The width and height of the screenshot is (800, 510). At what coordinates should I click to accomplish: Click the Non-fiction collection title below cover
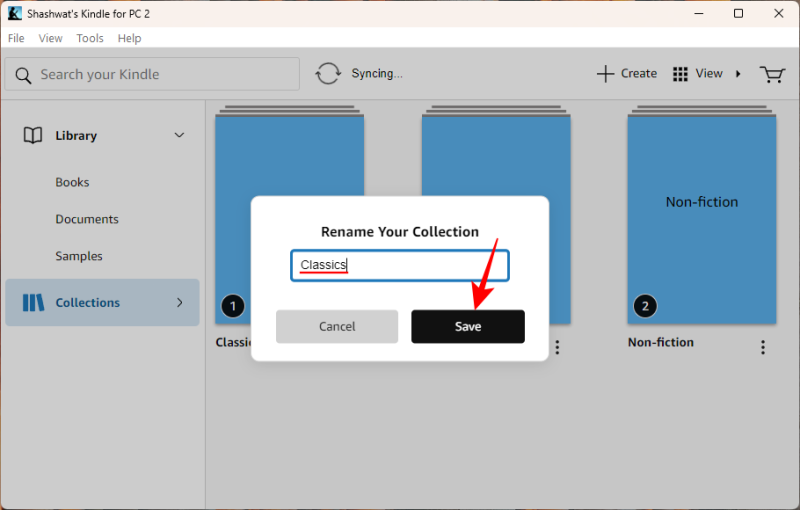tap(661, 342)
